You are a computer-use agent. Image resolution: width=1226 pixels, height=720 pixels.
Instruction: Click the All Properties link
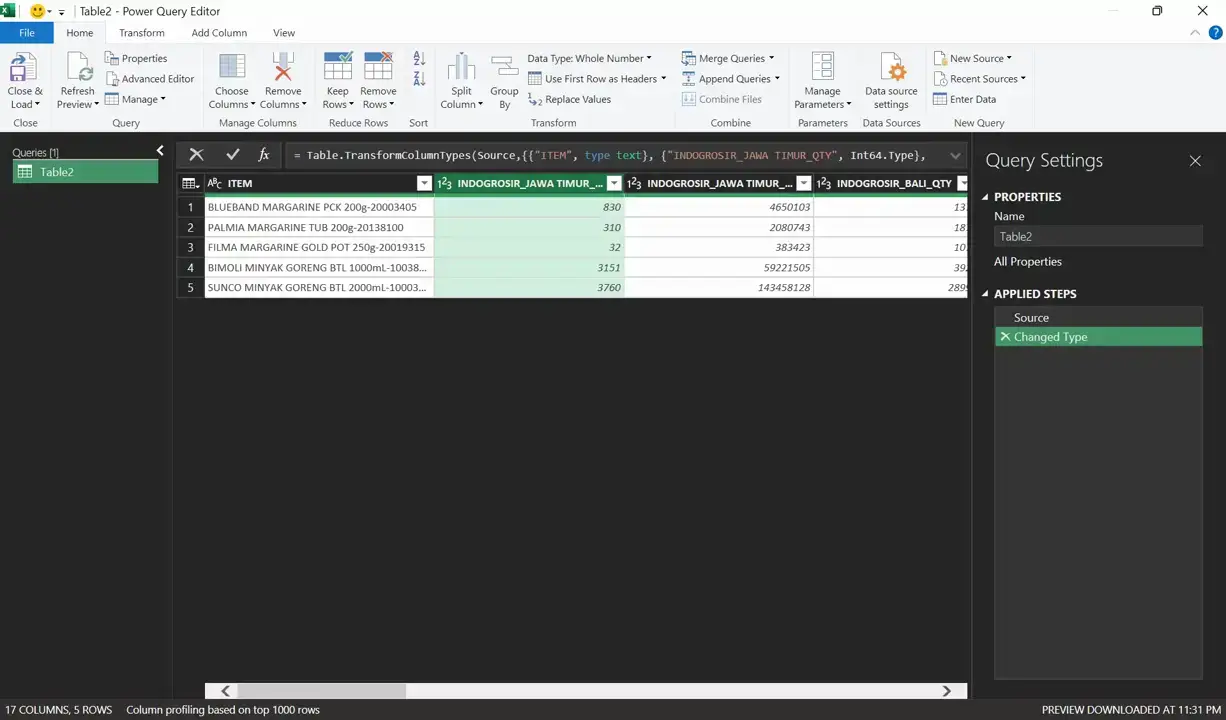[x=1028, y=261]
